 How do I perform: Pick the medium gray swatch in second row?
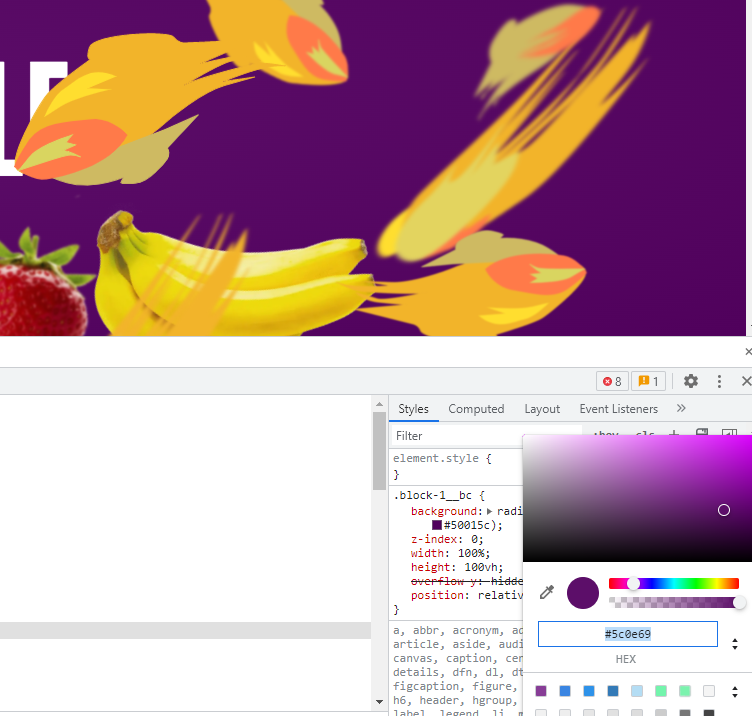pos(685,713)
